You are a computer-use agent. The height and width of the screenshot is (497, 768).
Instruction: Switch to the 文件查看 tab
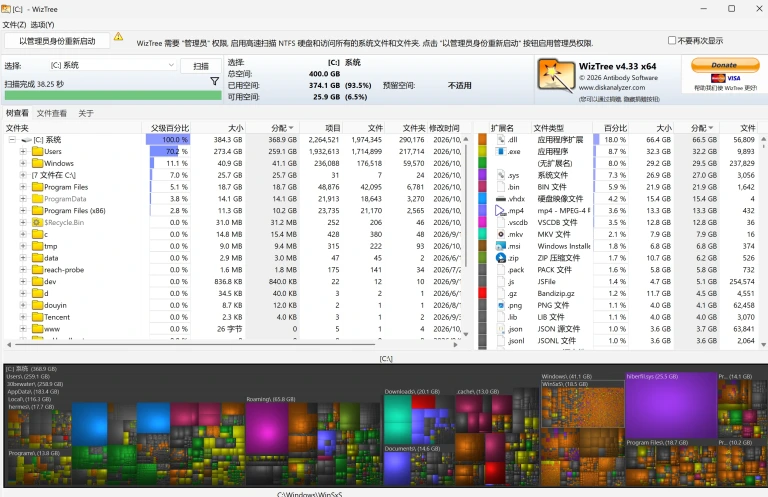(52, 113)
